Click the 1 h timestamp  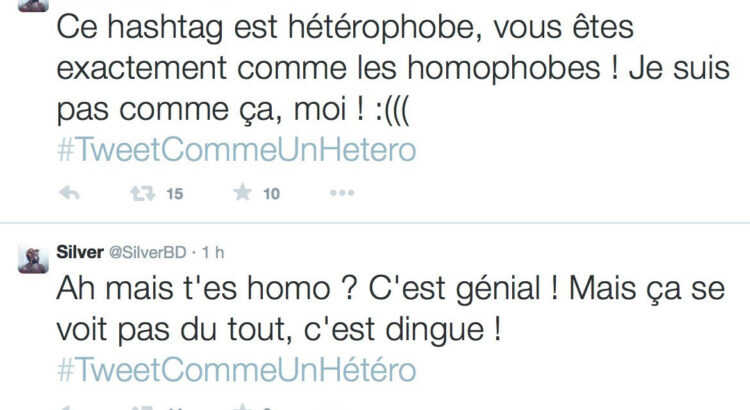coord(214,252)
